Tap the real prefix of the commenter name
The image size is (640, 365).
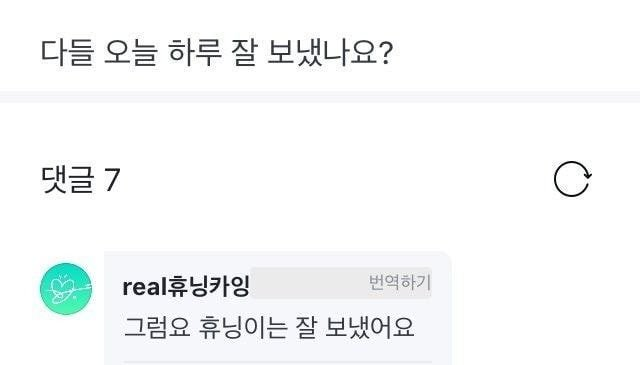point(144,287)
